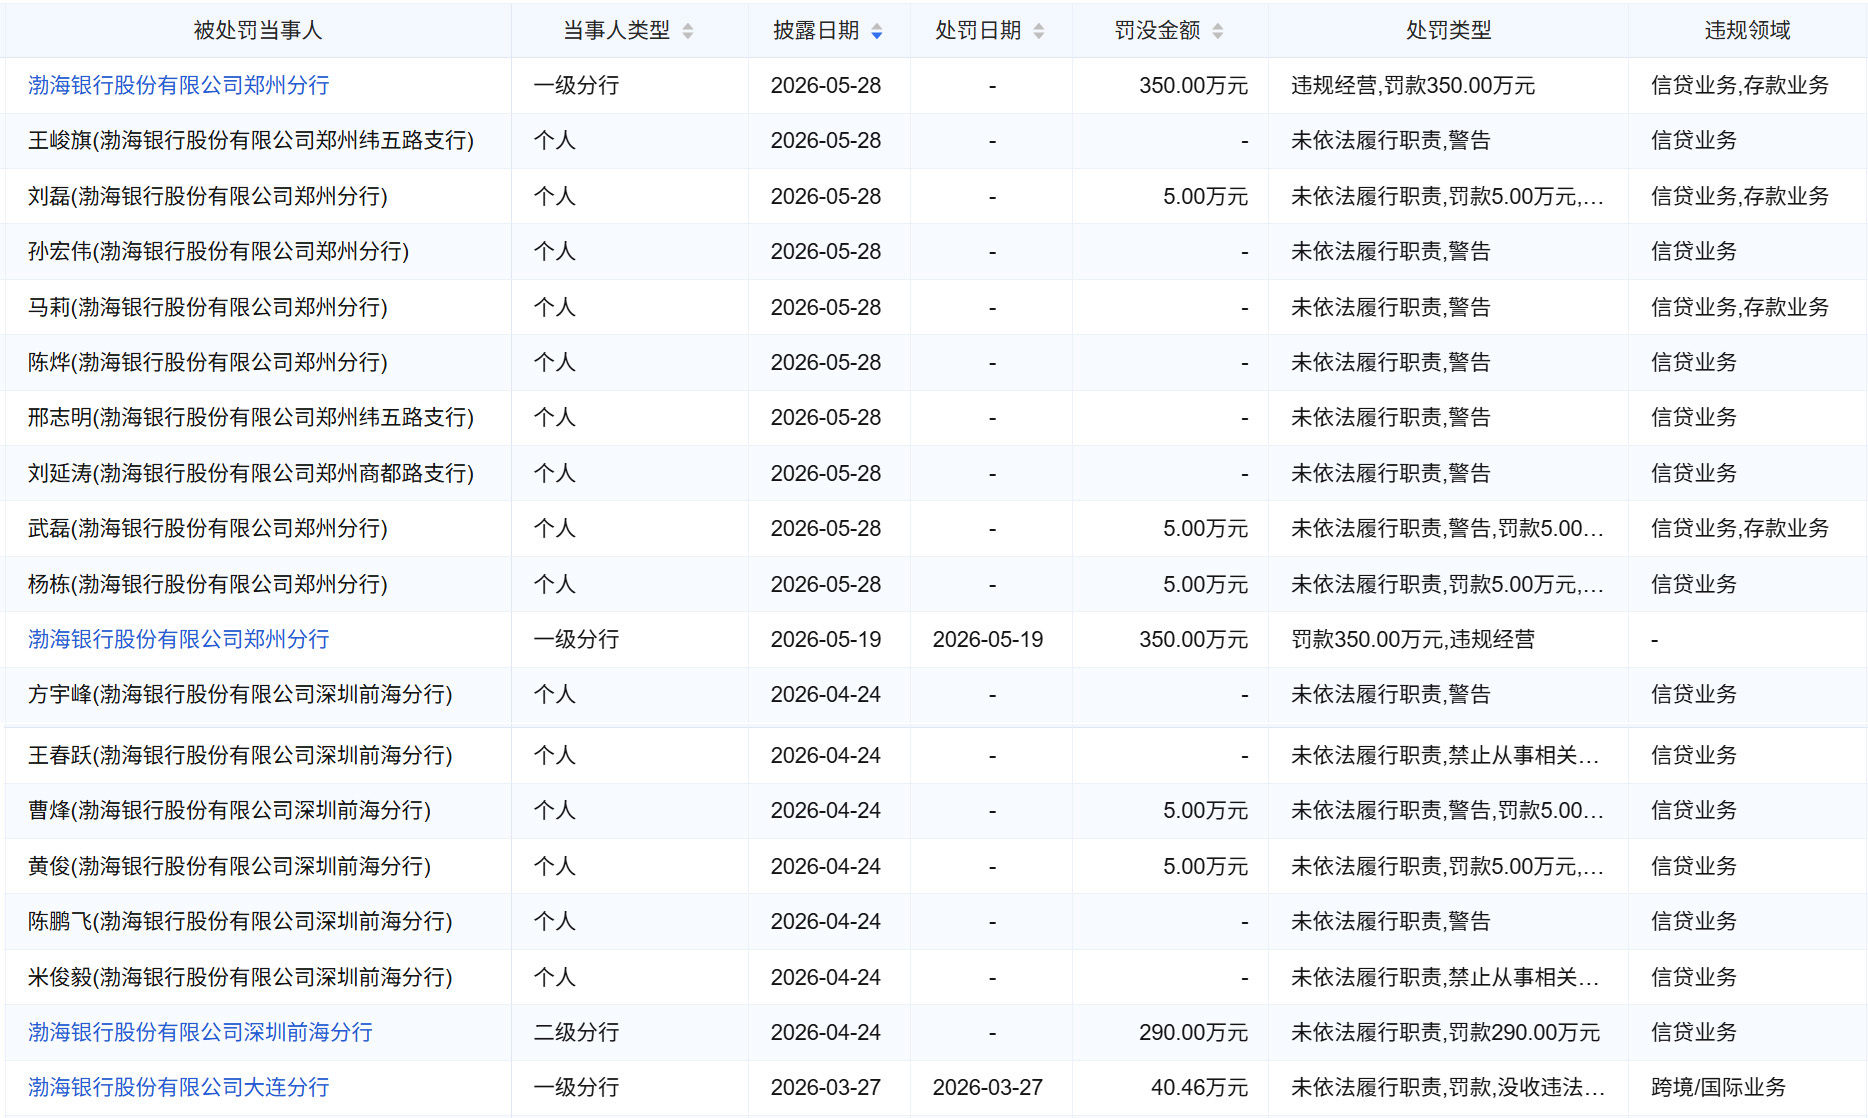Click 王春跃 row's truncated penalty type cell
Image resolution: width=1868 pixels, height=1118 pixels.
pyautogui.click(x=1446, y=756)
